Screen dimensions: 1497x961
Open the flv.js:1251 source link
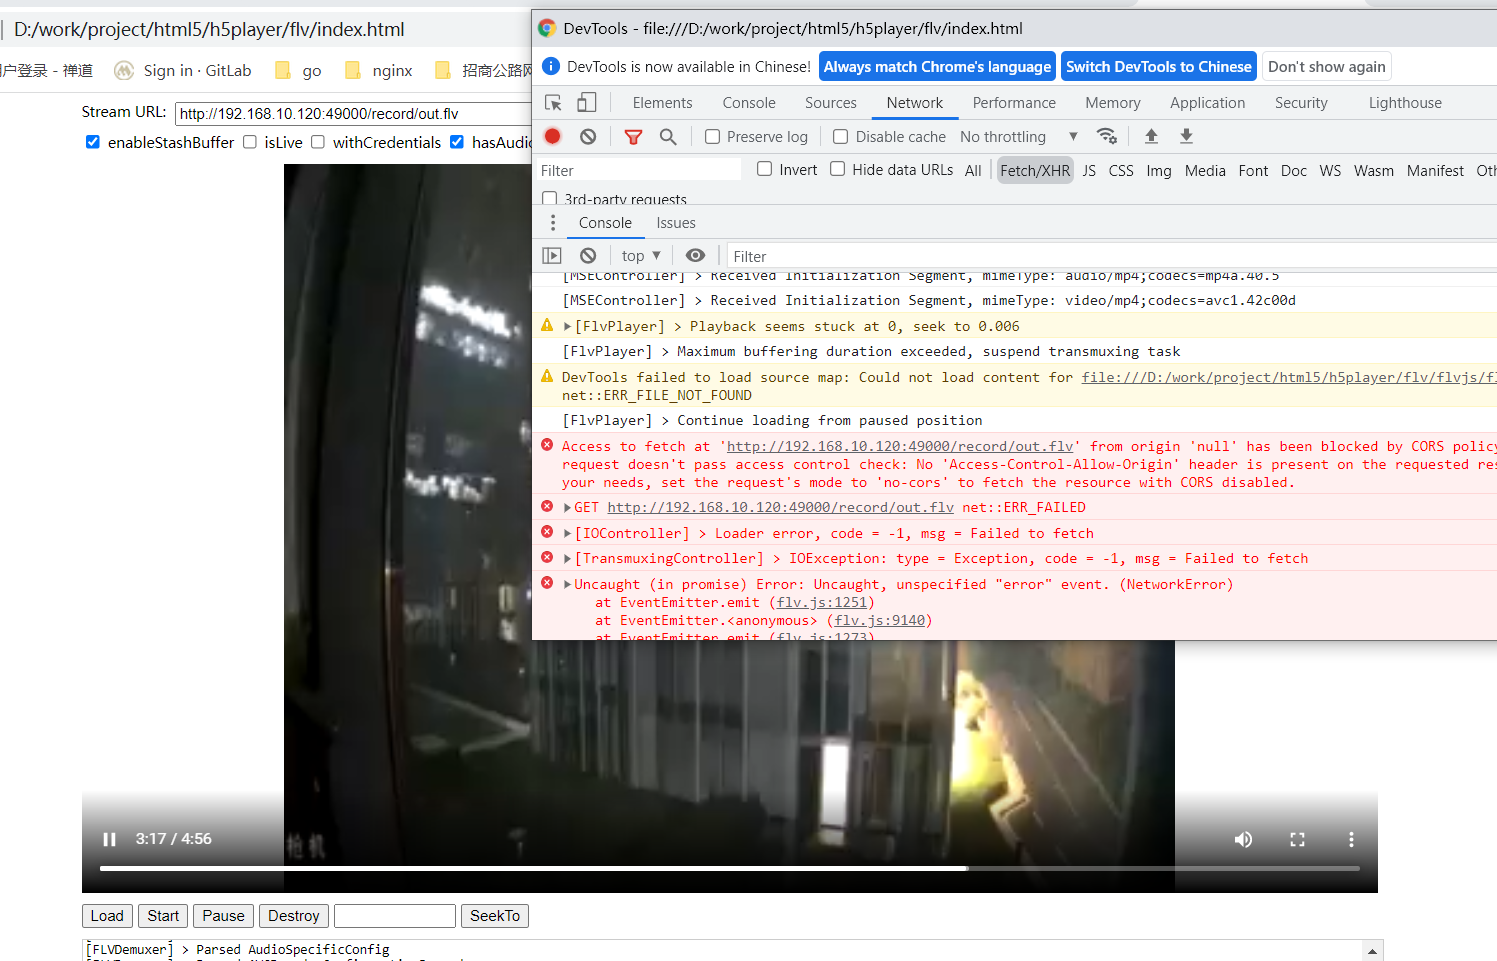click(x=821, y=602)
